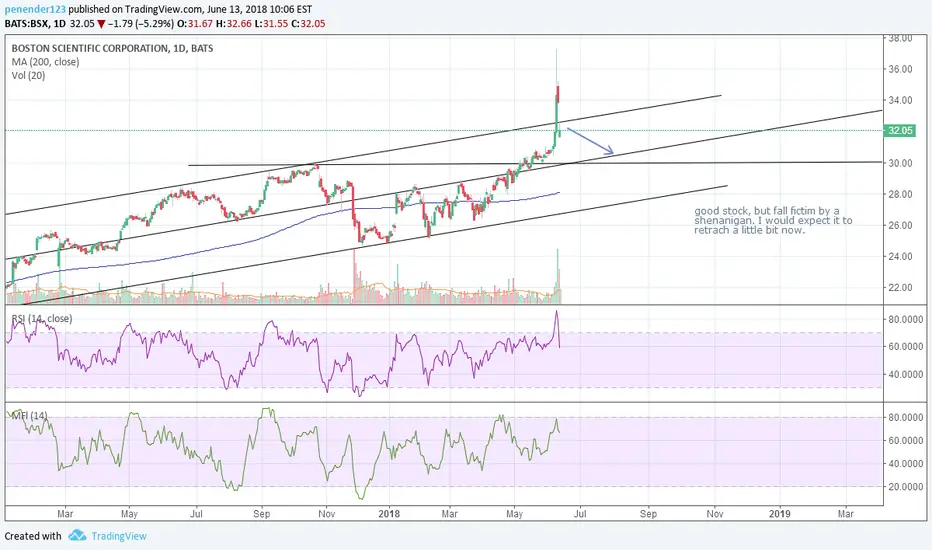Click the 36.00 price axis label

pyautogui.click(x=900, y=69)
